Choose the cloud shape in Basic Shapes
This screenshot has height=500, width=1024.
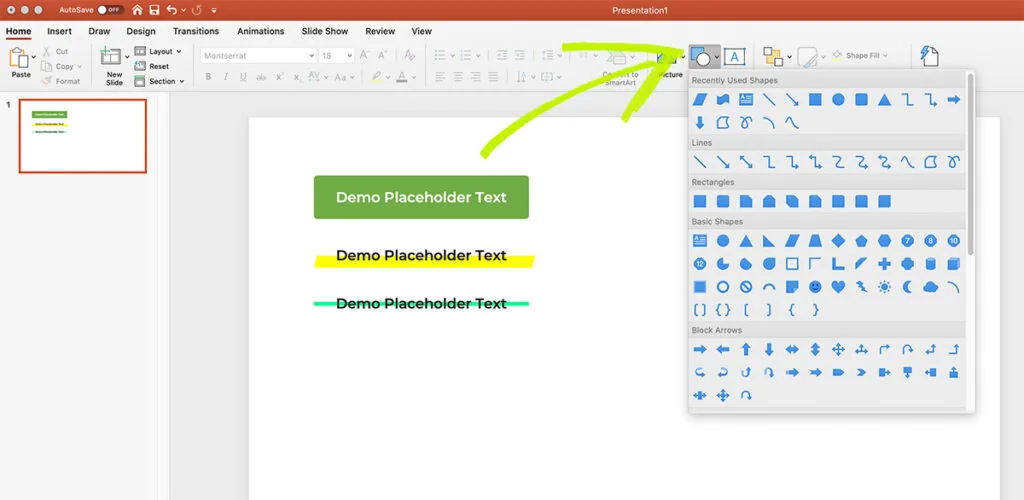coord(931,287)
